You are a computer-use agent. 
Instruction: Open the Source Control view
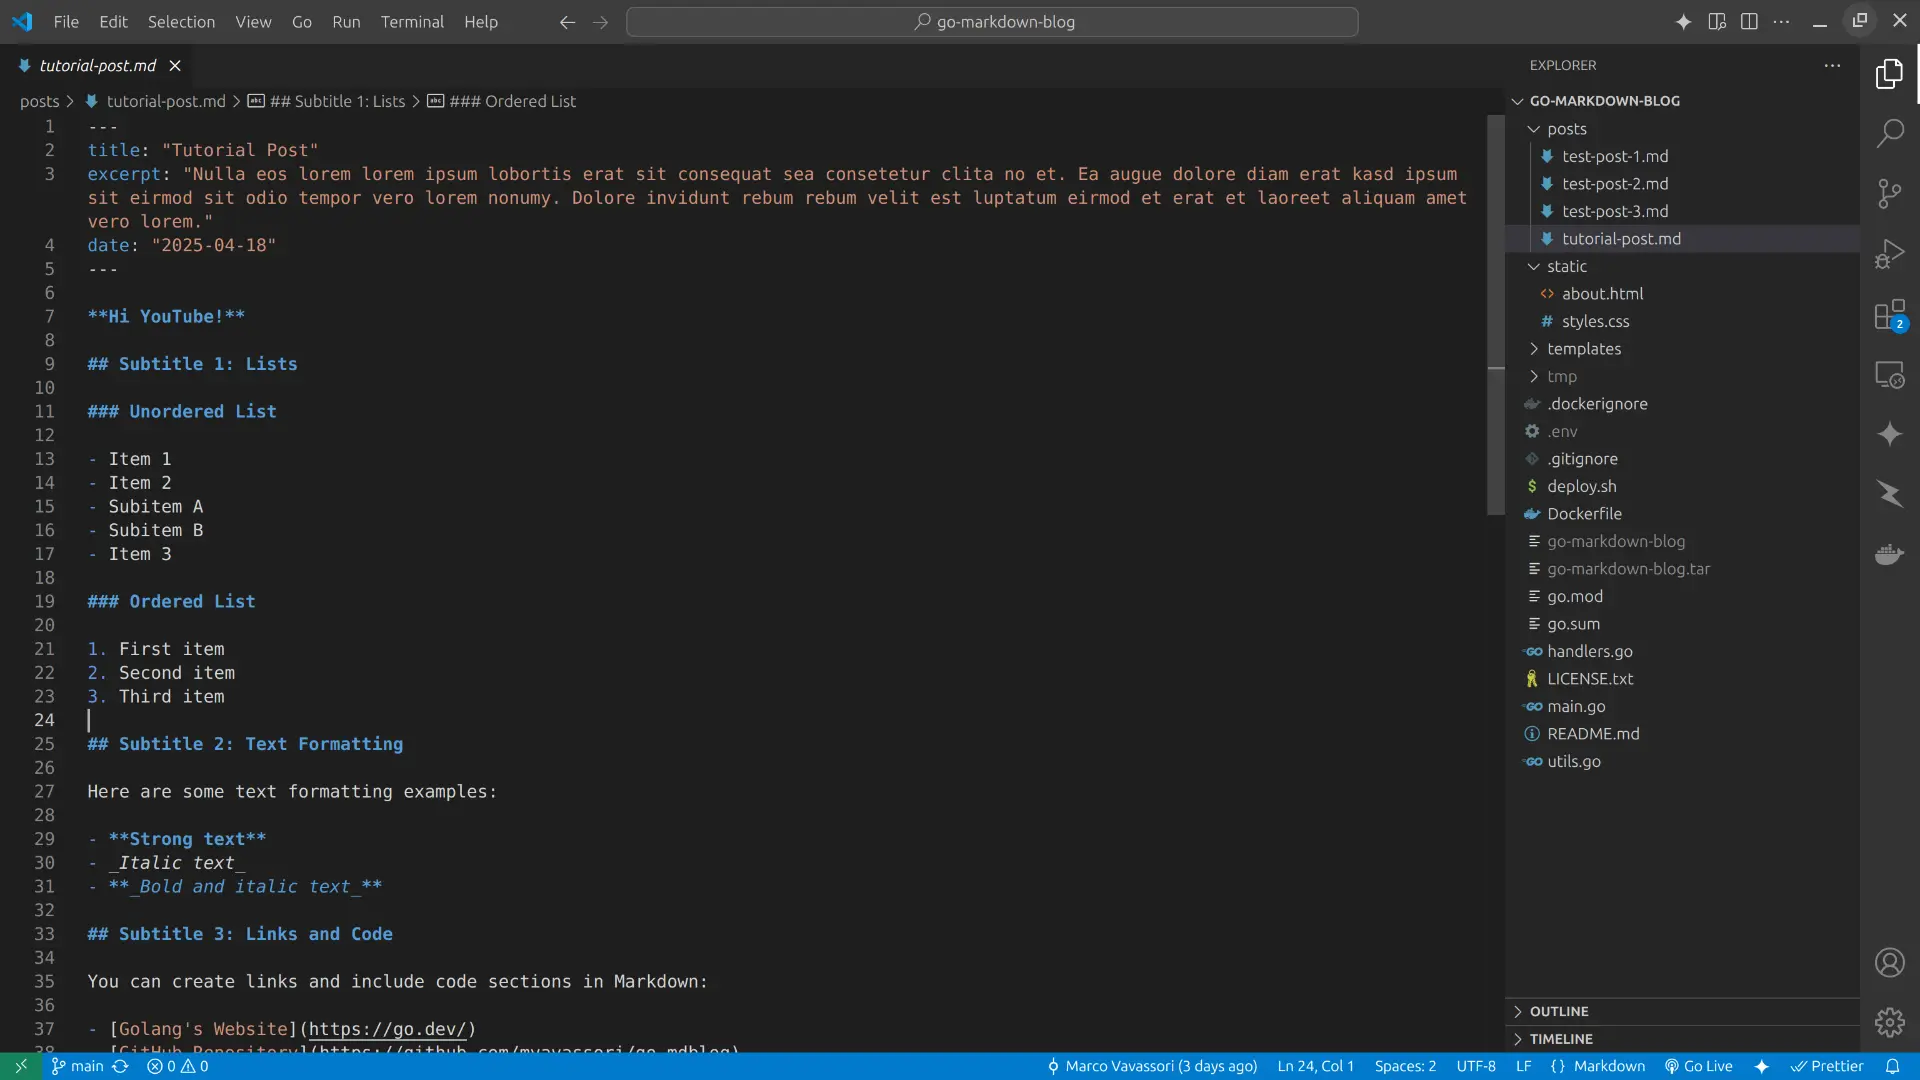tap(1889, 193)
